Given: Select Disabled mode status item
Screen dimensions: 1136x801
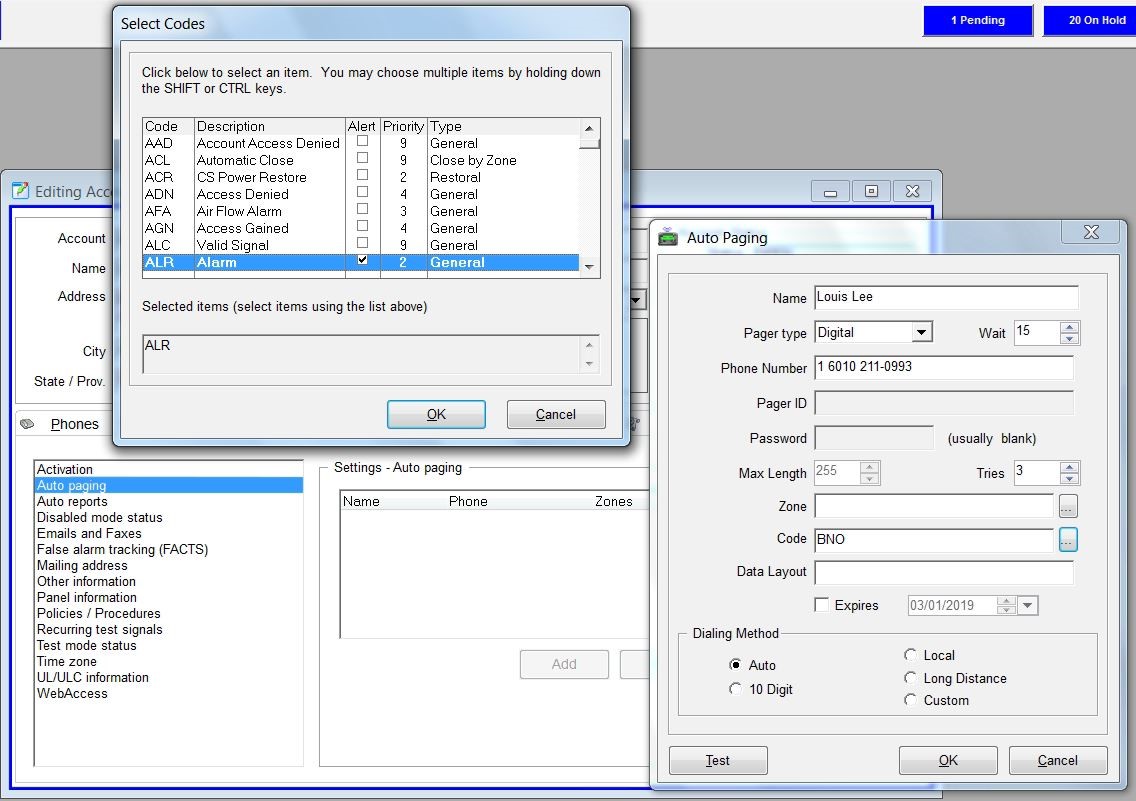Looking at the screenshot, I should [168, 517].
